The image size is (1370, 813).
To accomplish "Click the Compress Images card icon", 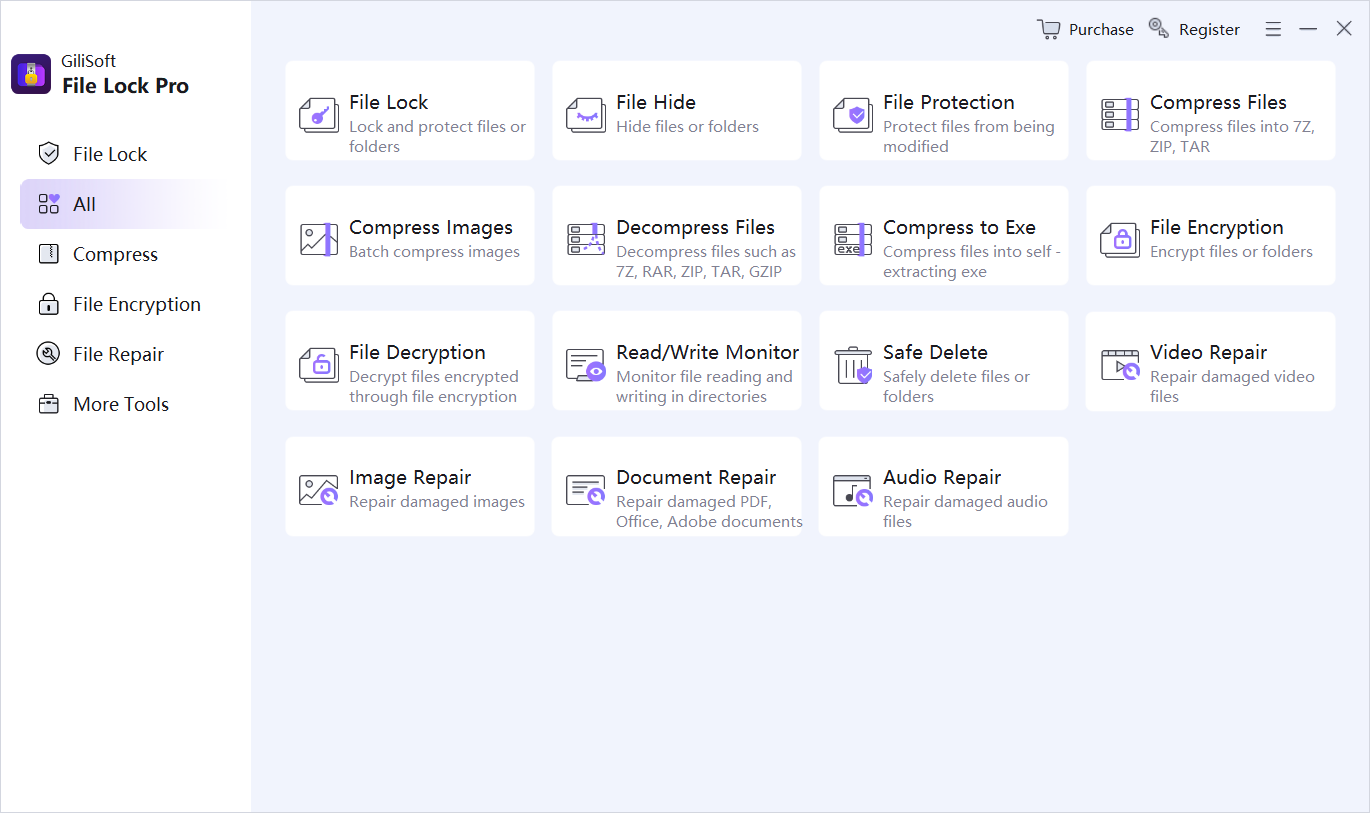I will (319, 240).
